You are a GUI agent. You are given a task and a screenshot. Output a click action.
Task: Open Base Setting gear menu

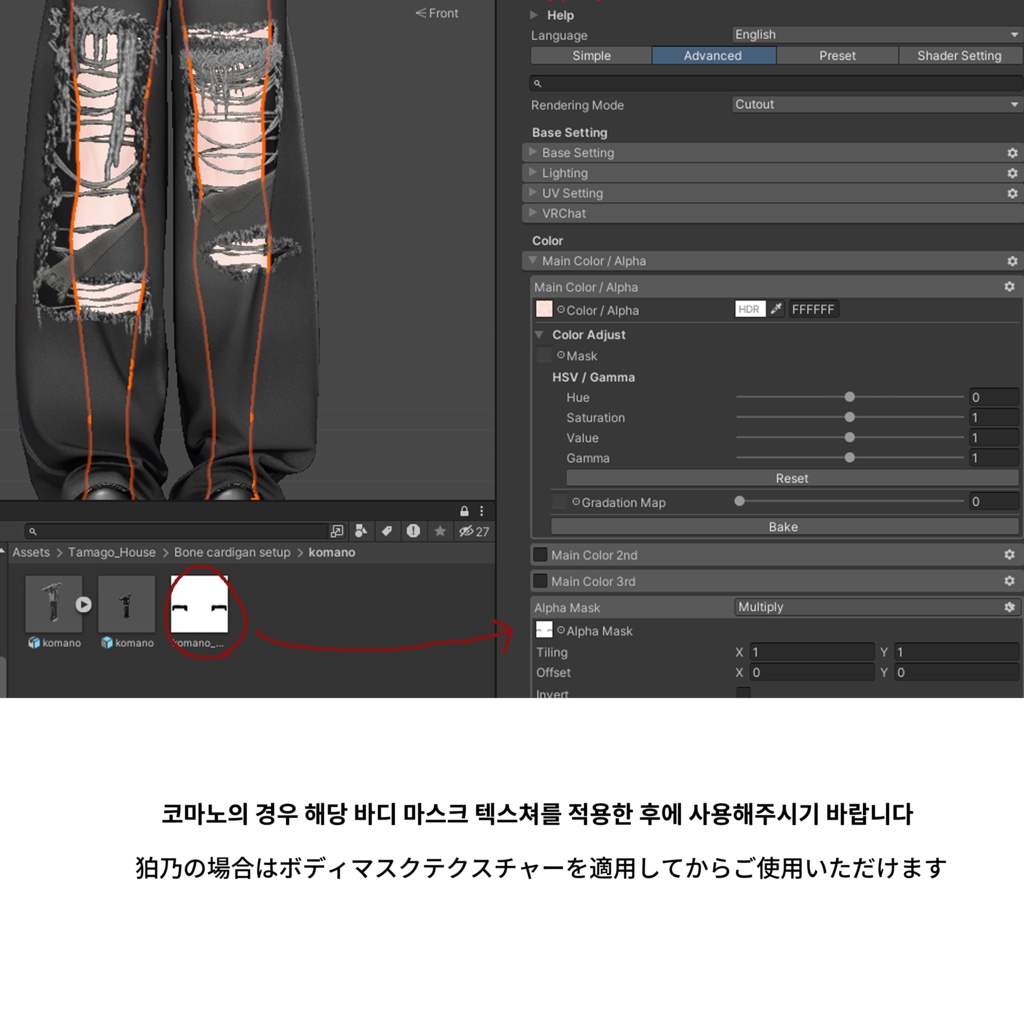[1012, 153]
